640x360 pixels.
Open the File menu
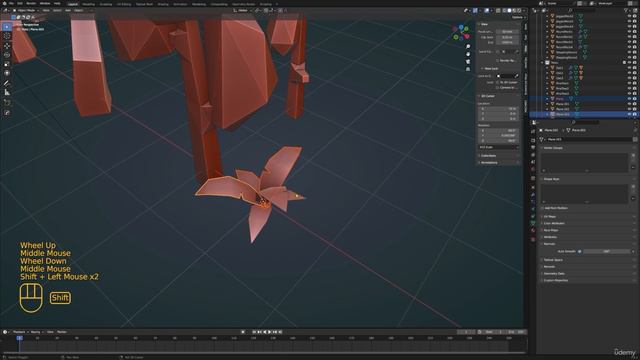tap(11, 4)
